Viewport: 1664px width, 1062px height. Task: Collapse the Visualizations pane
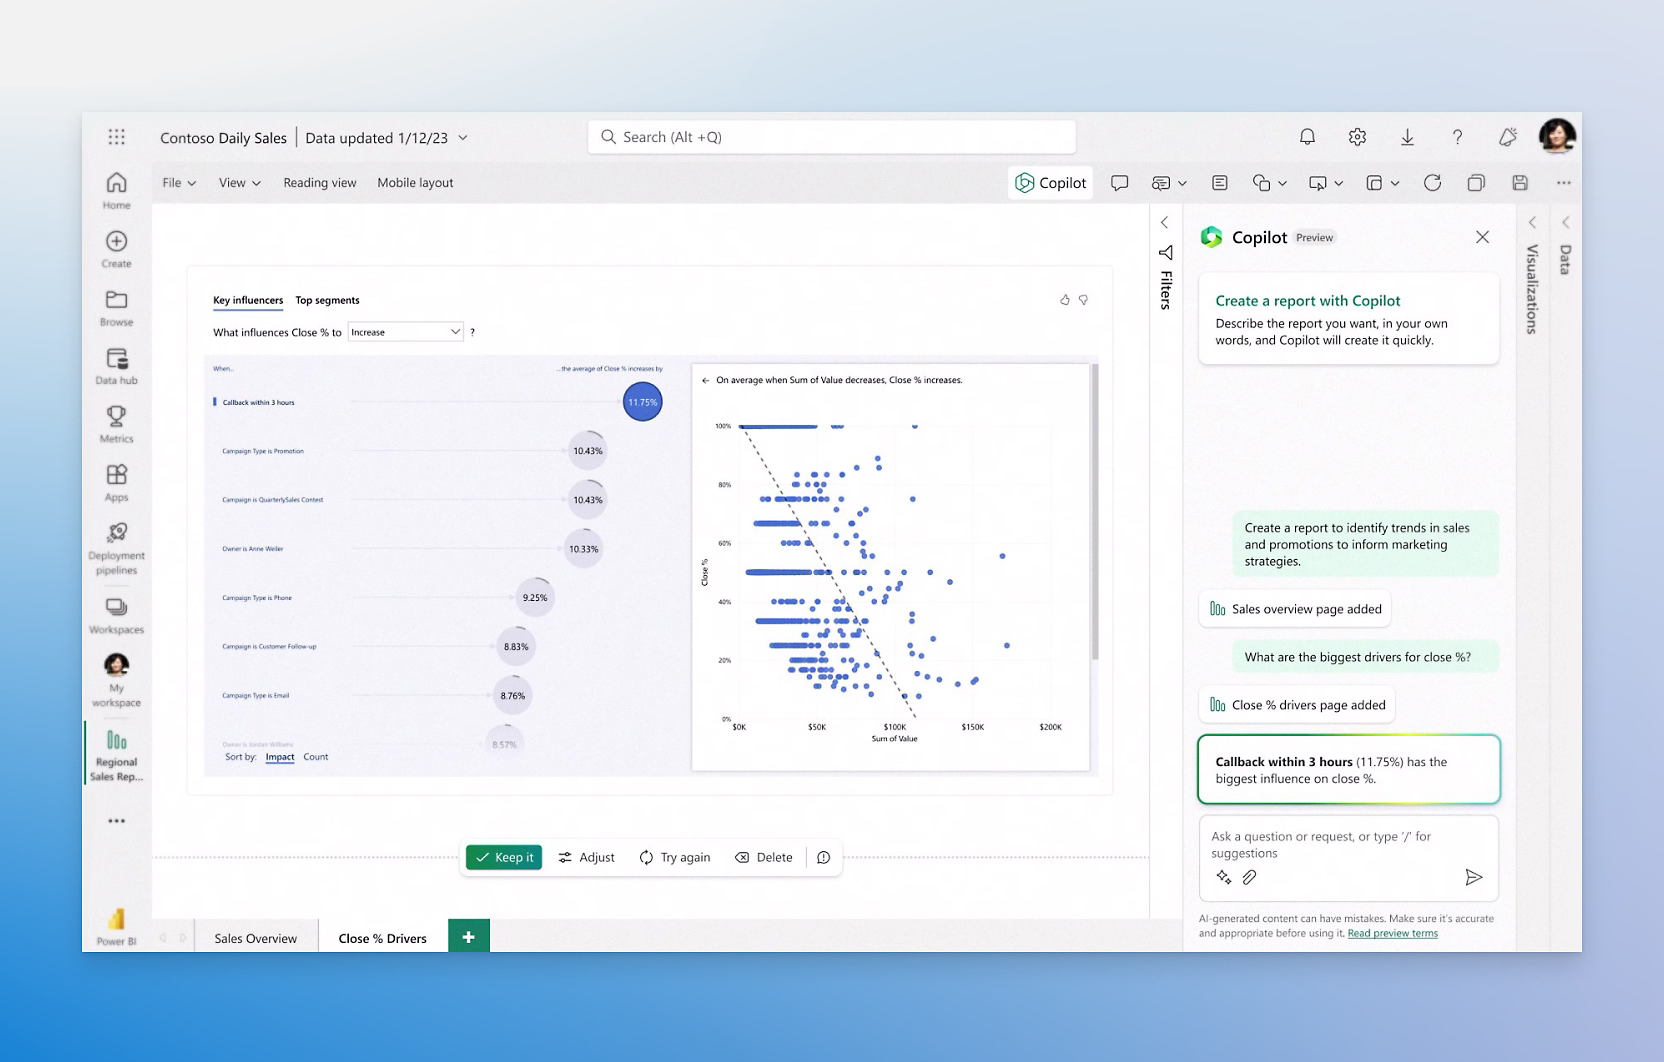1533,222
